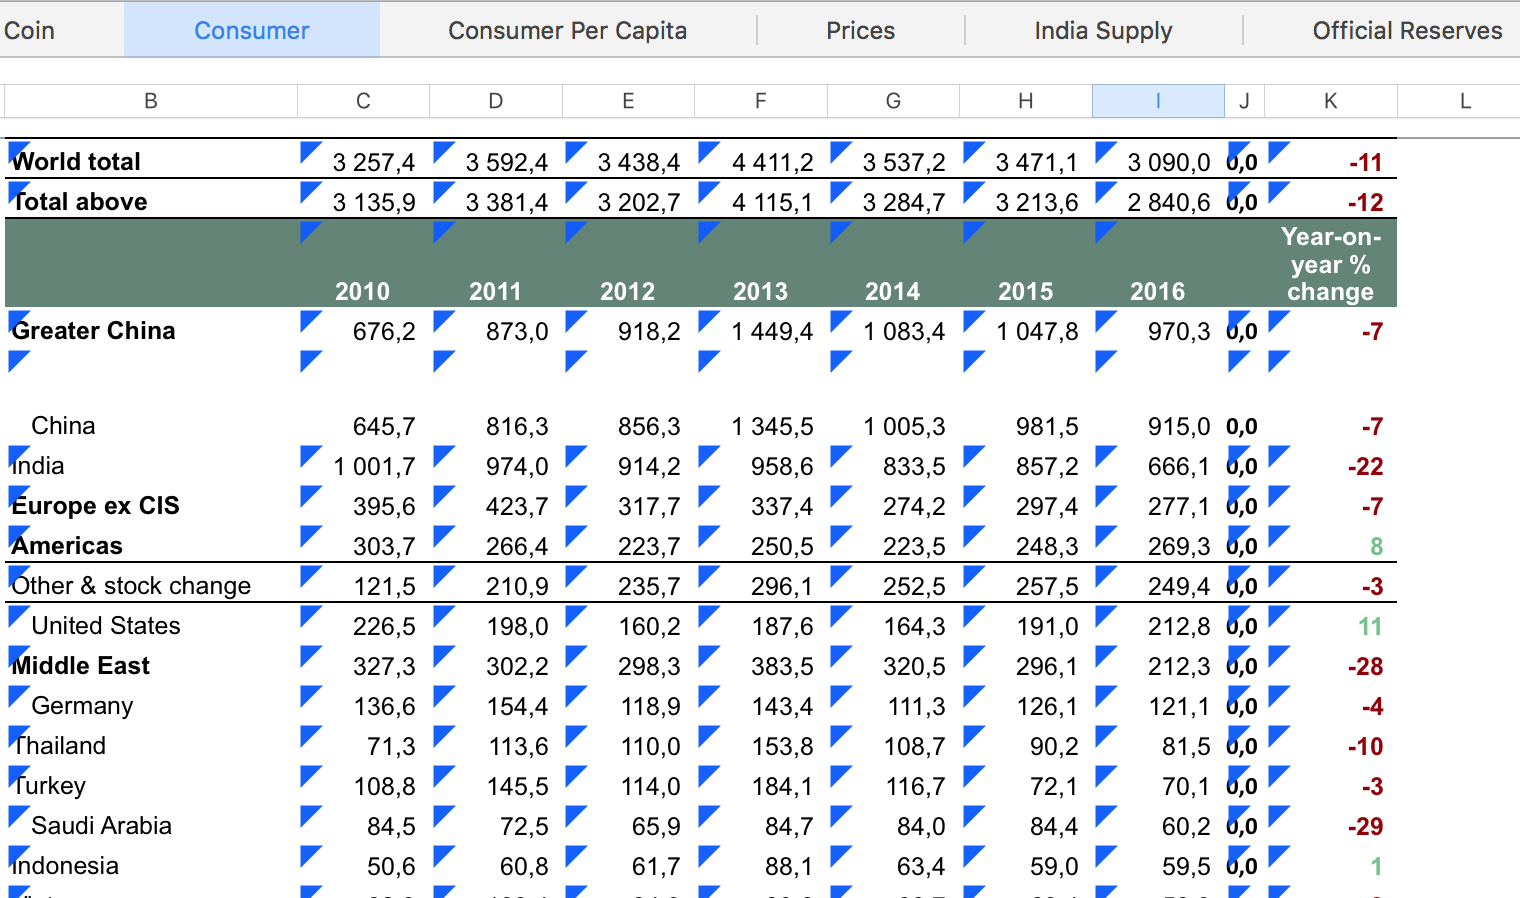Viewport: 1520px width, 898px height.
Task: Select Americas change value 8
Action: (1376, 546)
